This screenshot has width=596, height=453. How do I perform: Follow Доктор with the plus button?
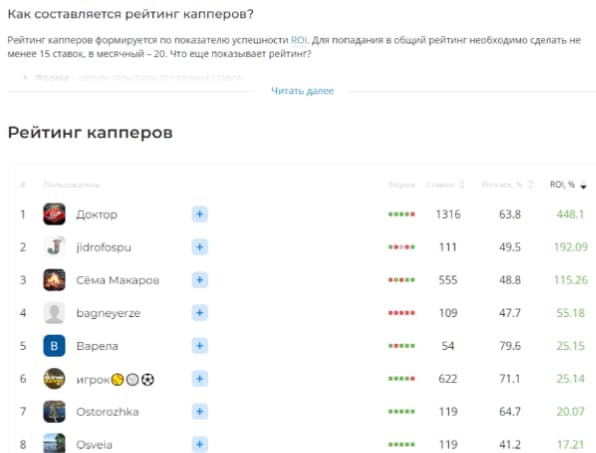pyautogui.click(x=200, y=214)
